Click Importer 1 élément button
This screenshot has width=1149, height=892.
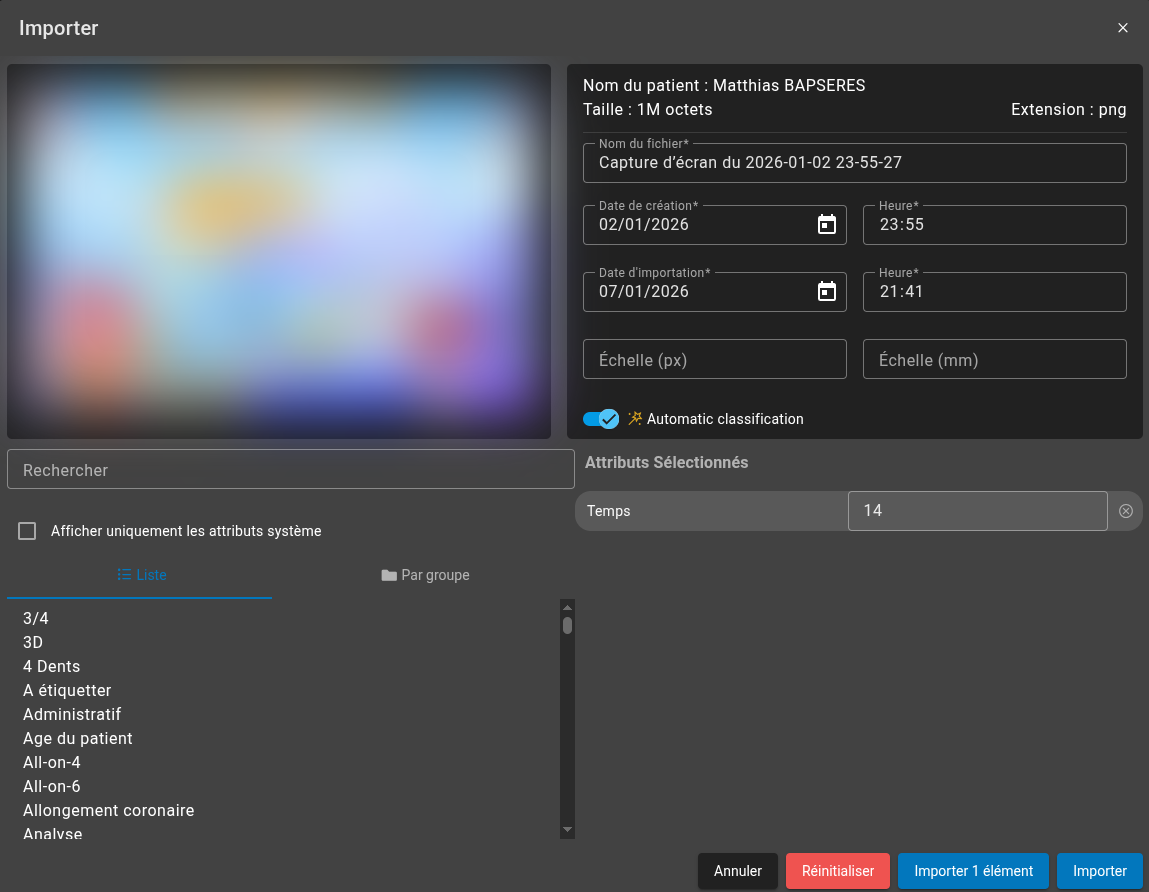[x=973, y=871]
